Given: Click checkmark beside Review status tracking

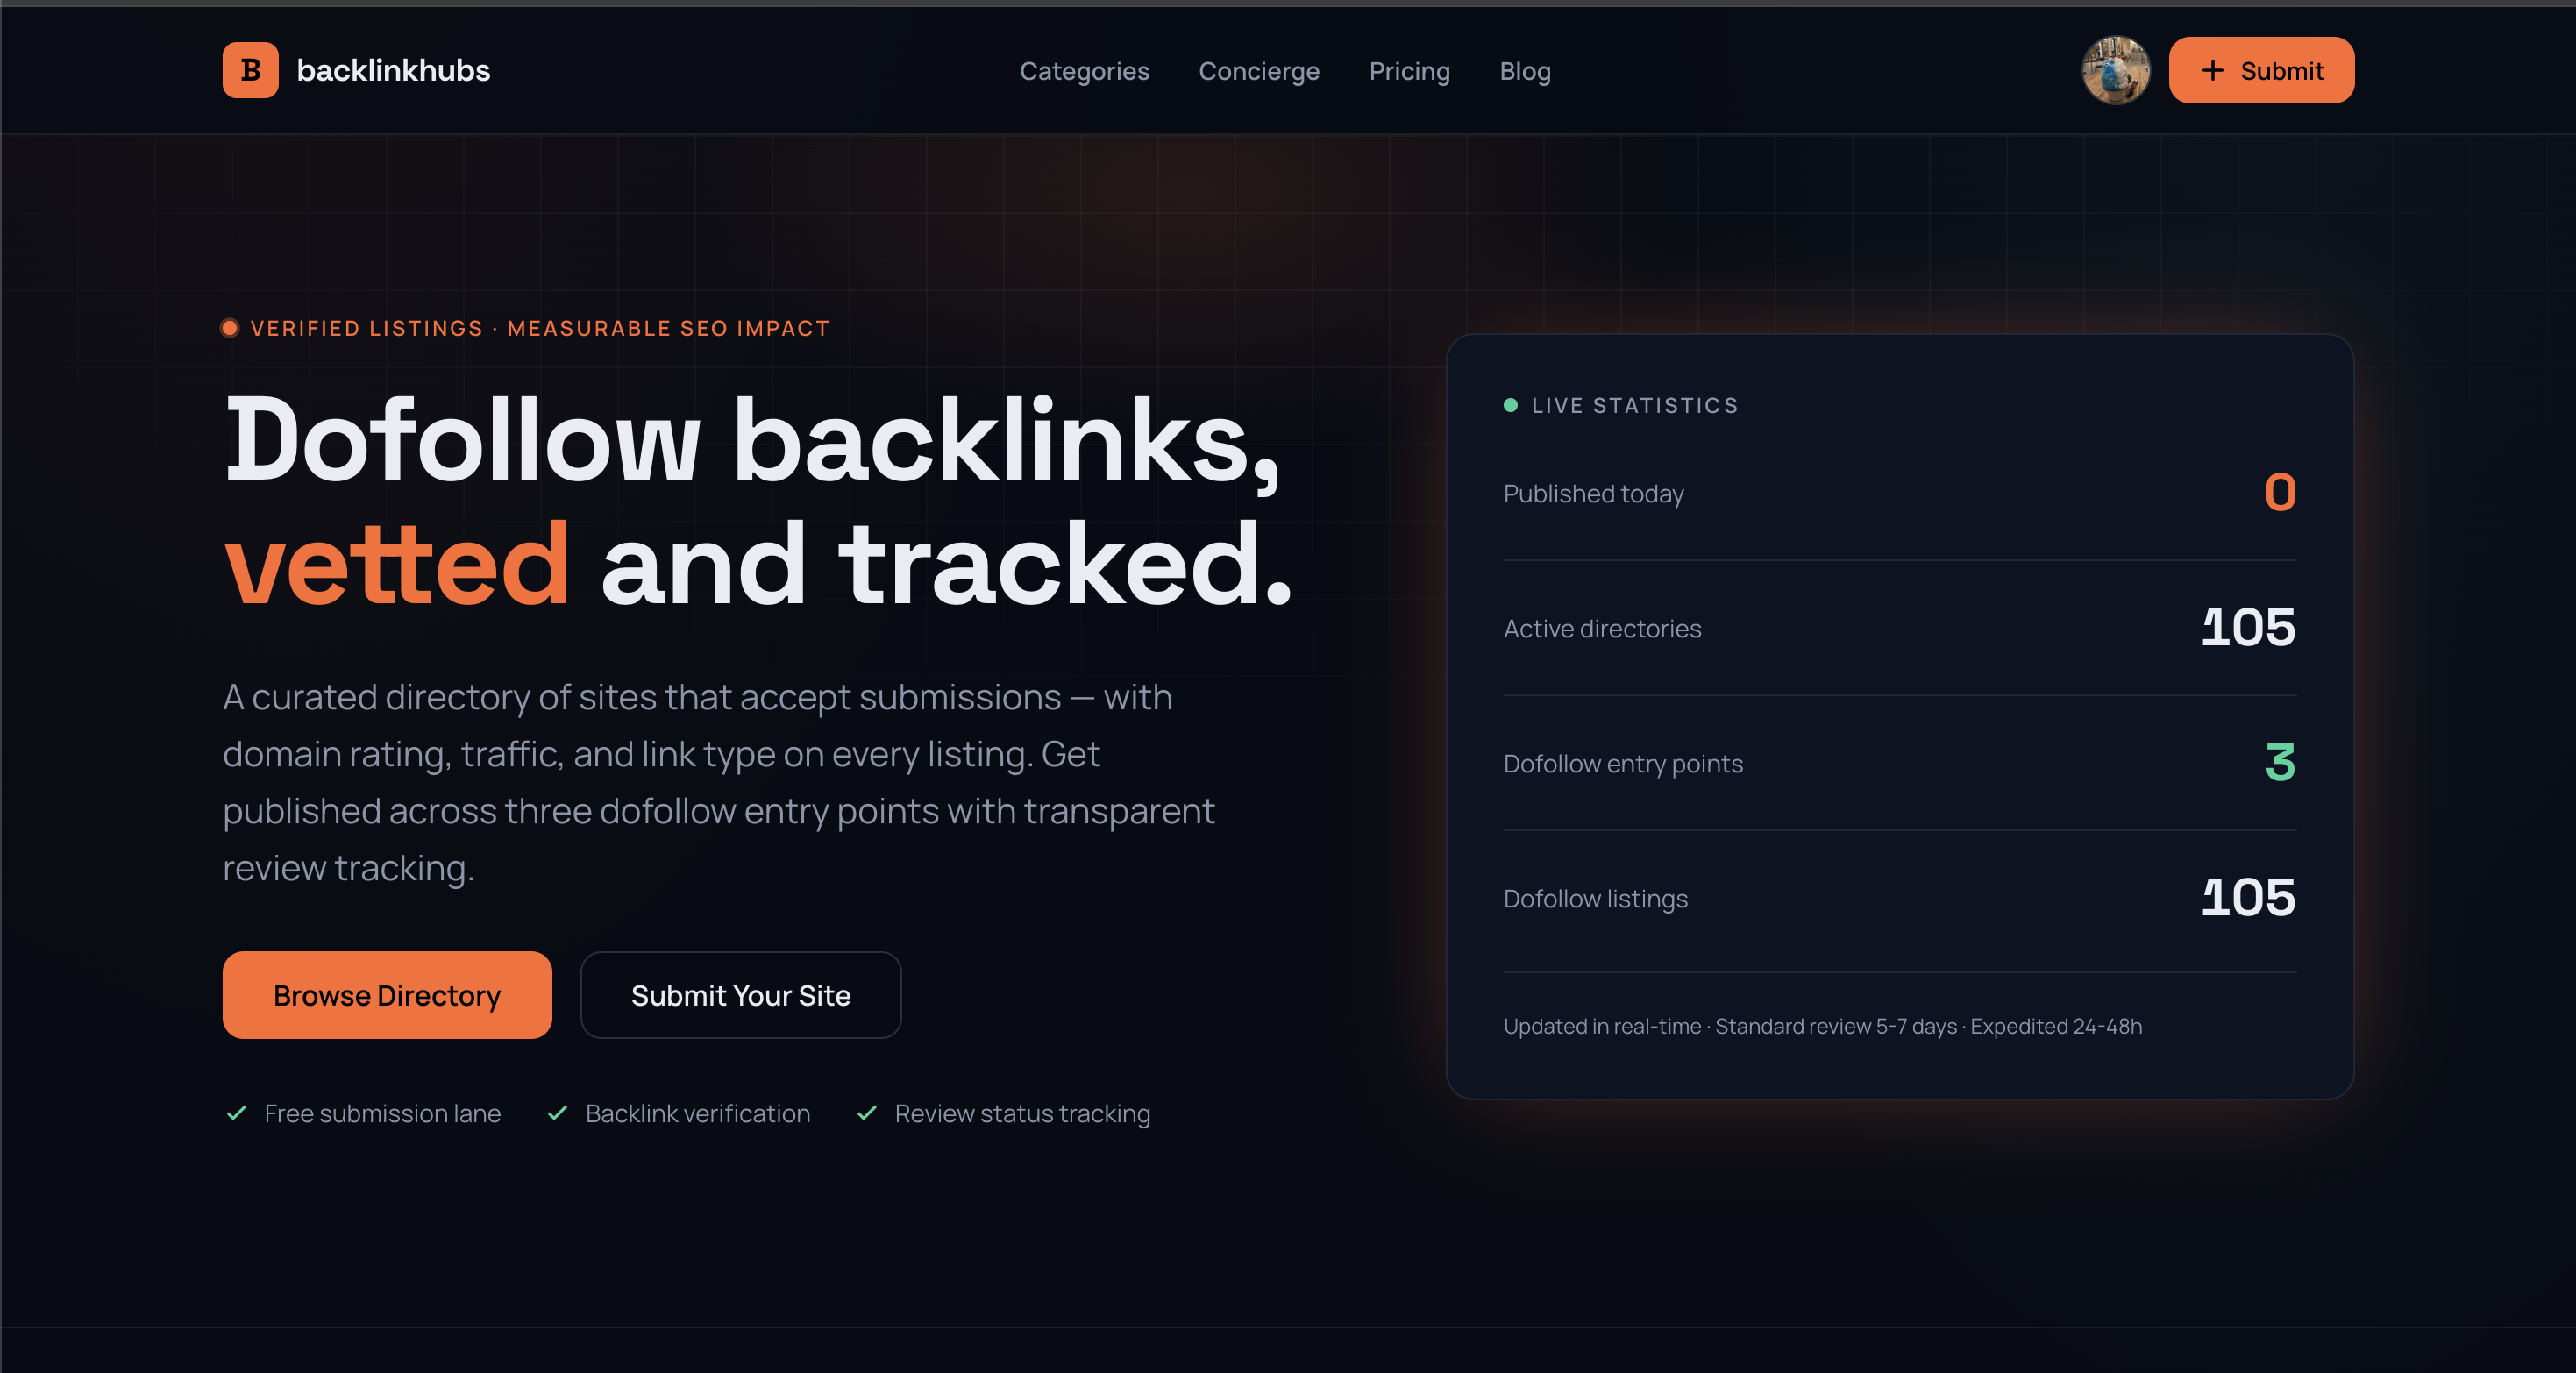Looking at the screenshot, I should pos(867,1113).
